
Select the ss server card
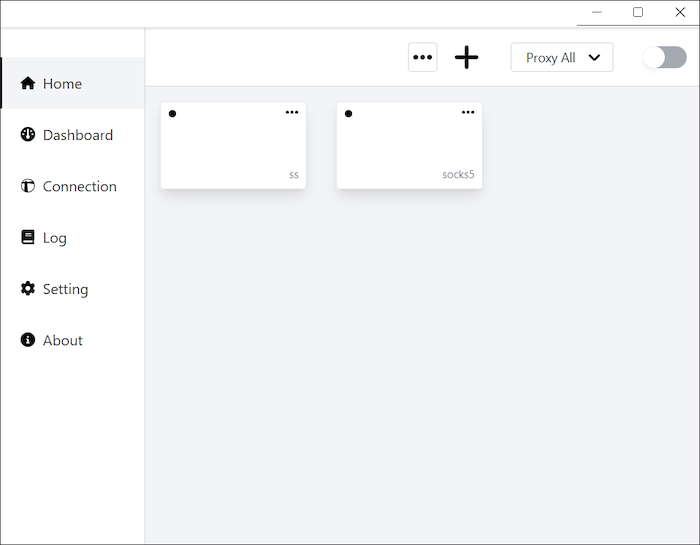(x=233, y=150)
